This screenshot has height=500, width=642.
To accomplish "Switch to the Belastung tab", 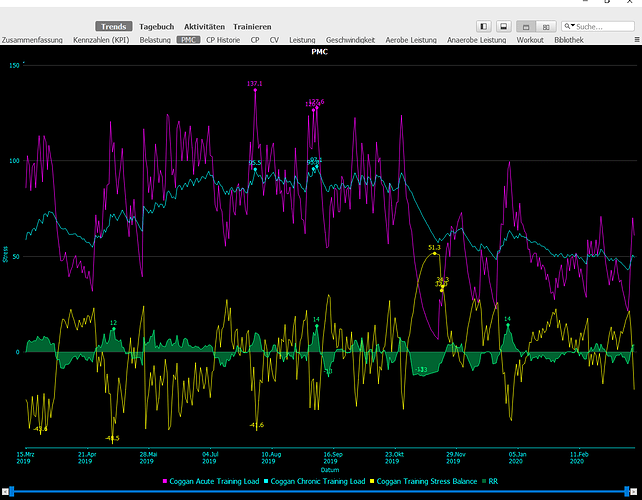I will [x=155, y=40].
